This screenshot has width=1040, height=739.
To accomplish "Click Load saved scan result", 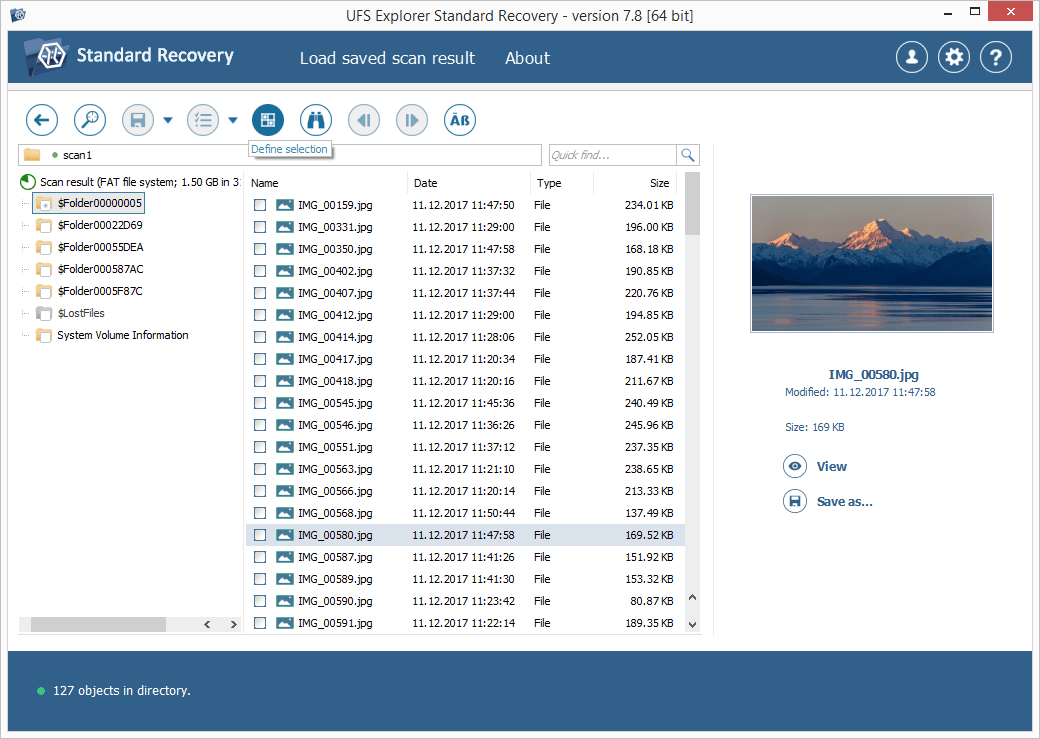I will pyautogui.click(x=387, y=58).
